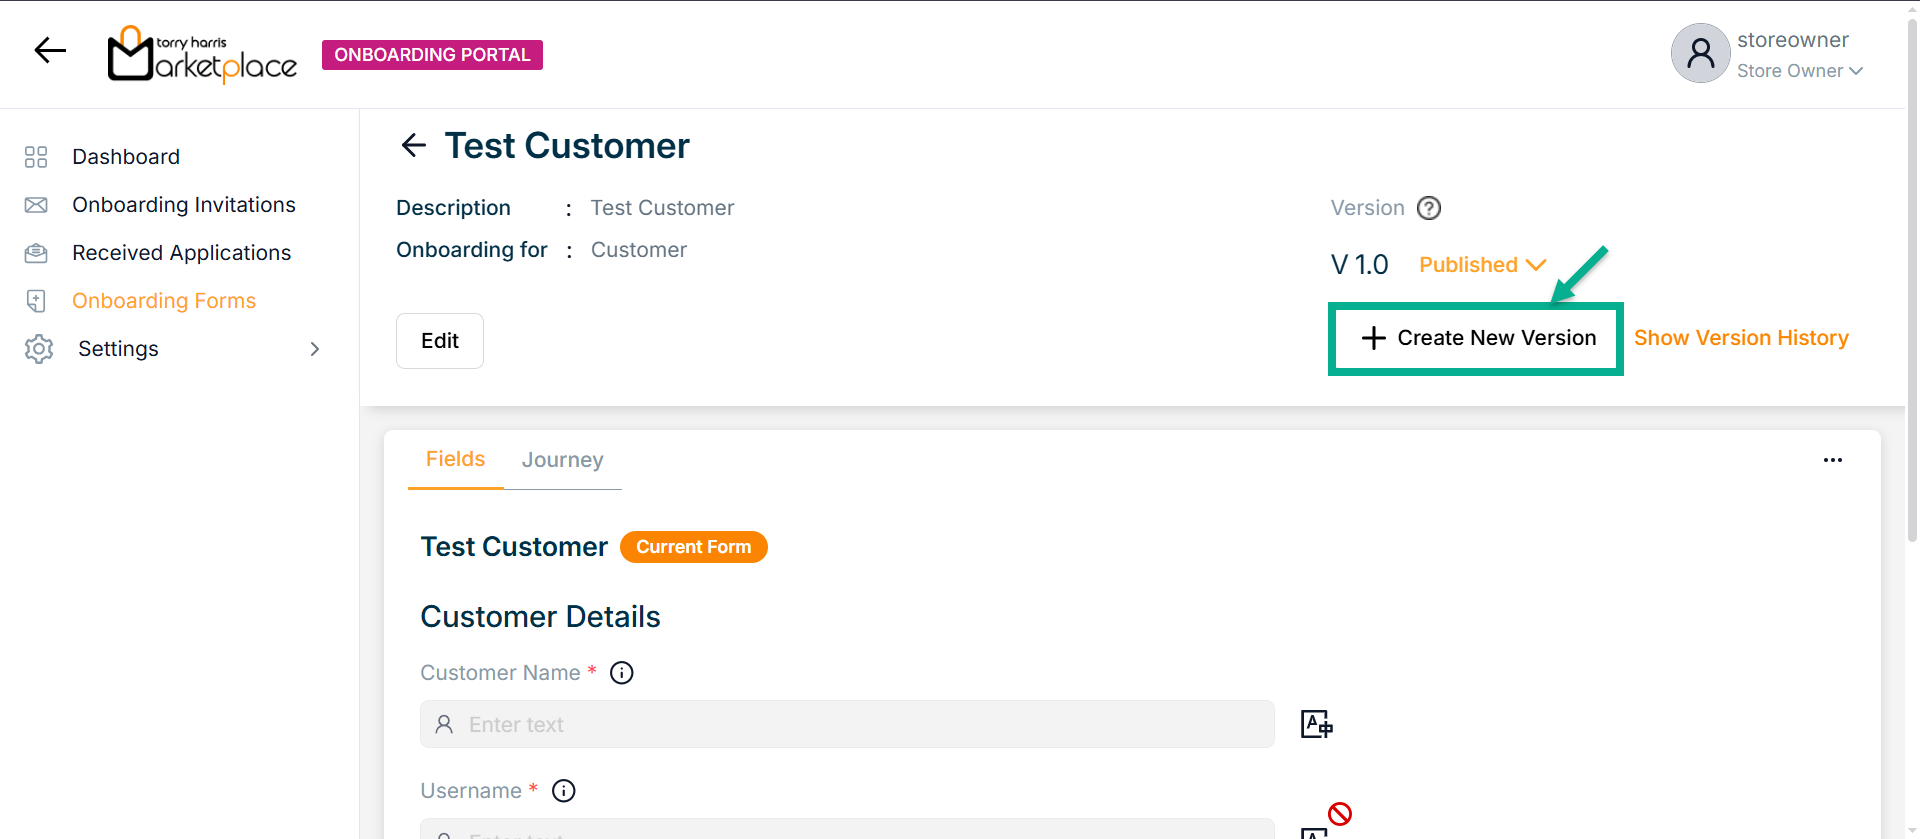Viewport: 1920px width, 839px height.
Task: Open Show Version History link
Action: click(1741, 338)
